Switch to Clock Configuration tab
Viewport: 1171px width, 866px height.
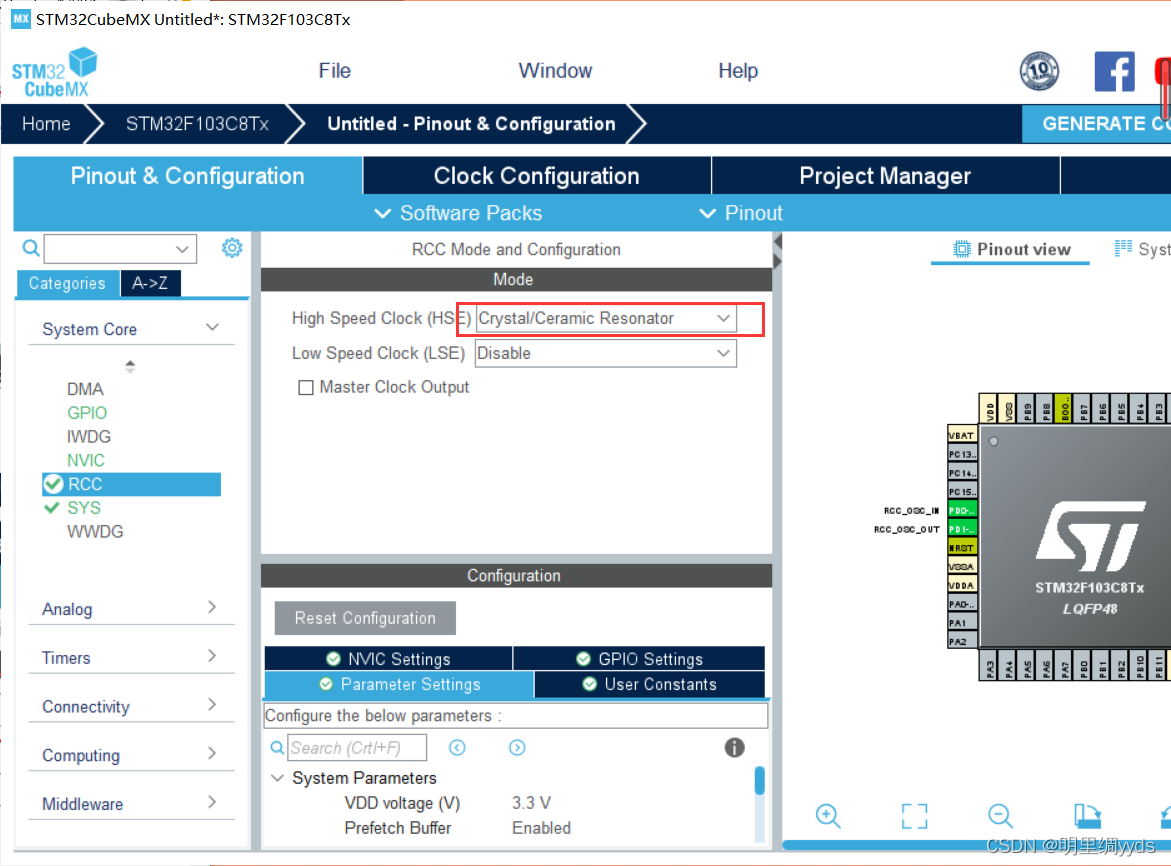[537, 175]
